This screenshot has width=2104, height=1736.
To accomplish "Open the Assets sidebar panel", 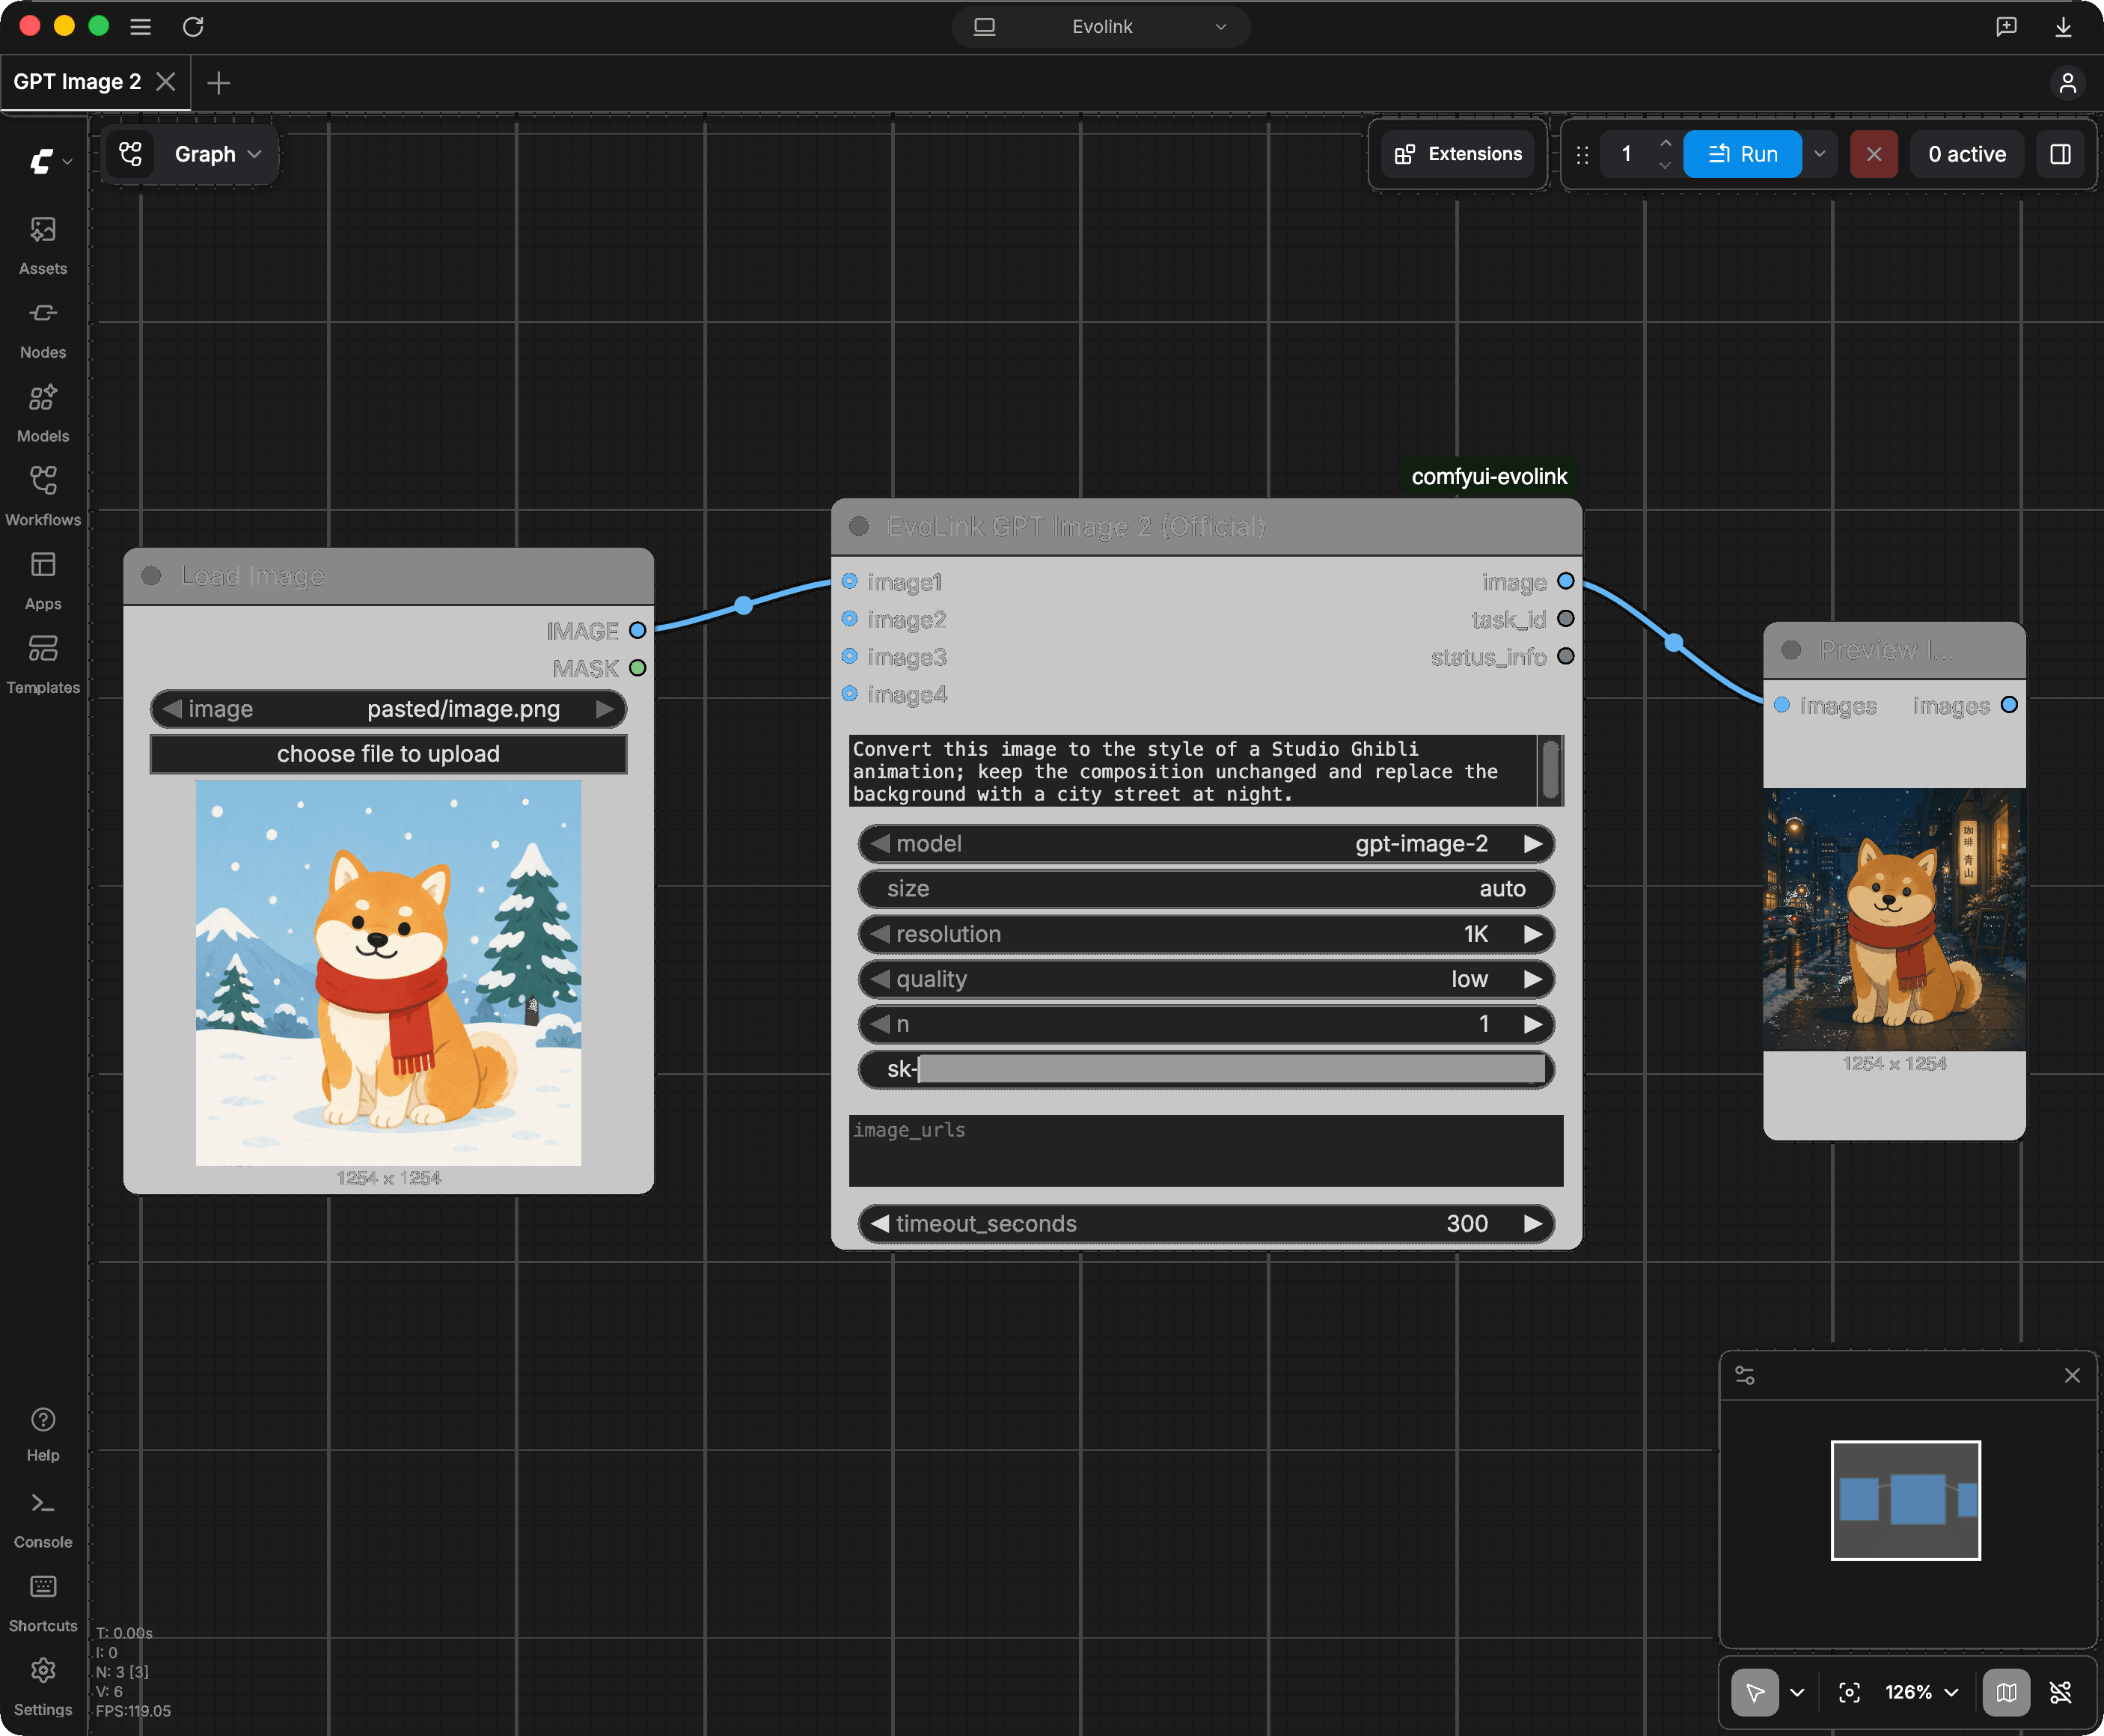I will (43, 246).
